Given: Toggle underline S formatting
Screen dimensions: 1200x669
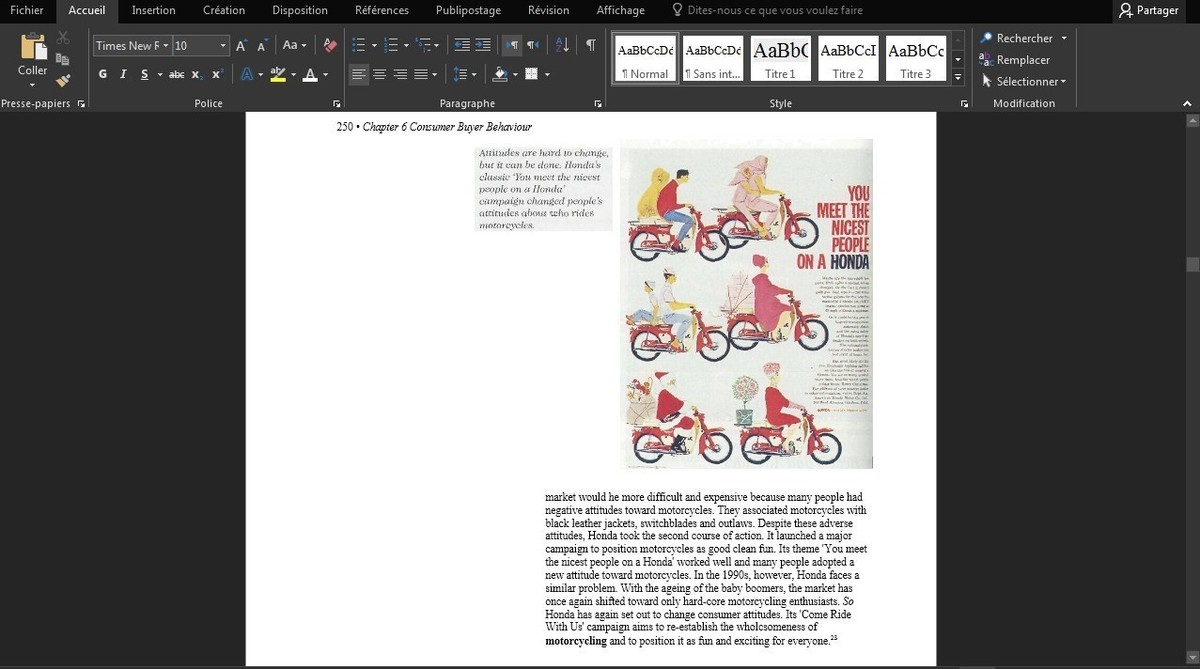Looking at the screenshot, I should (x=145, y=75).
